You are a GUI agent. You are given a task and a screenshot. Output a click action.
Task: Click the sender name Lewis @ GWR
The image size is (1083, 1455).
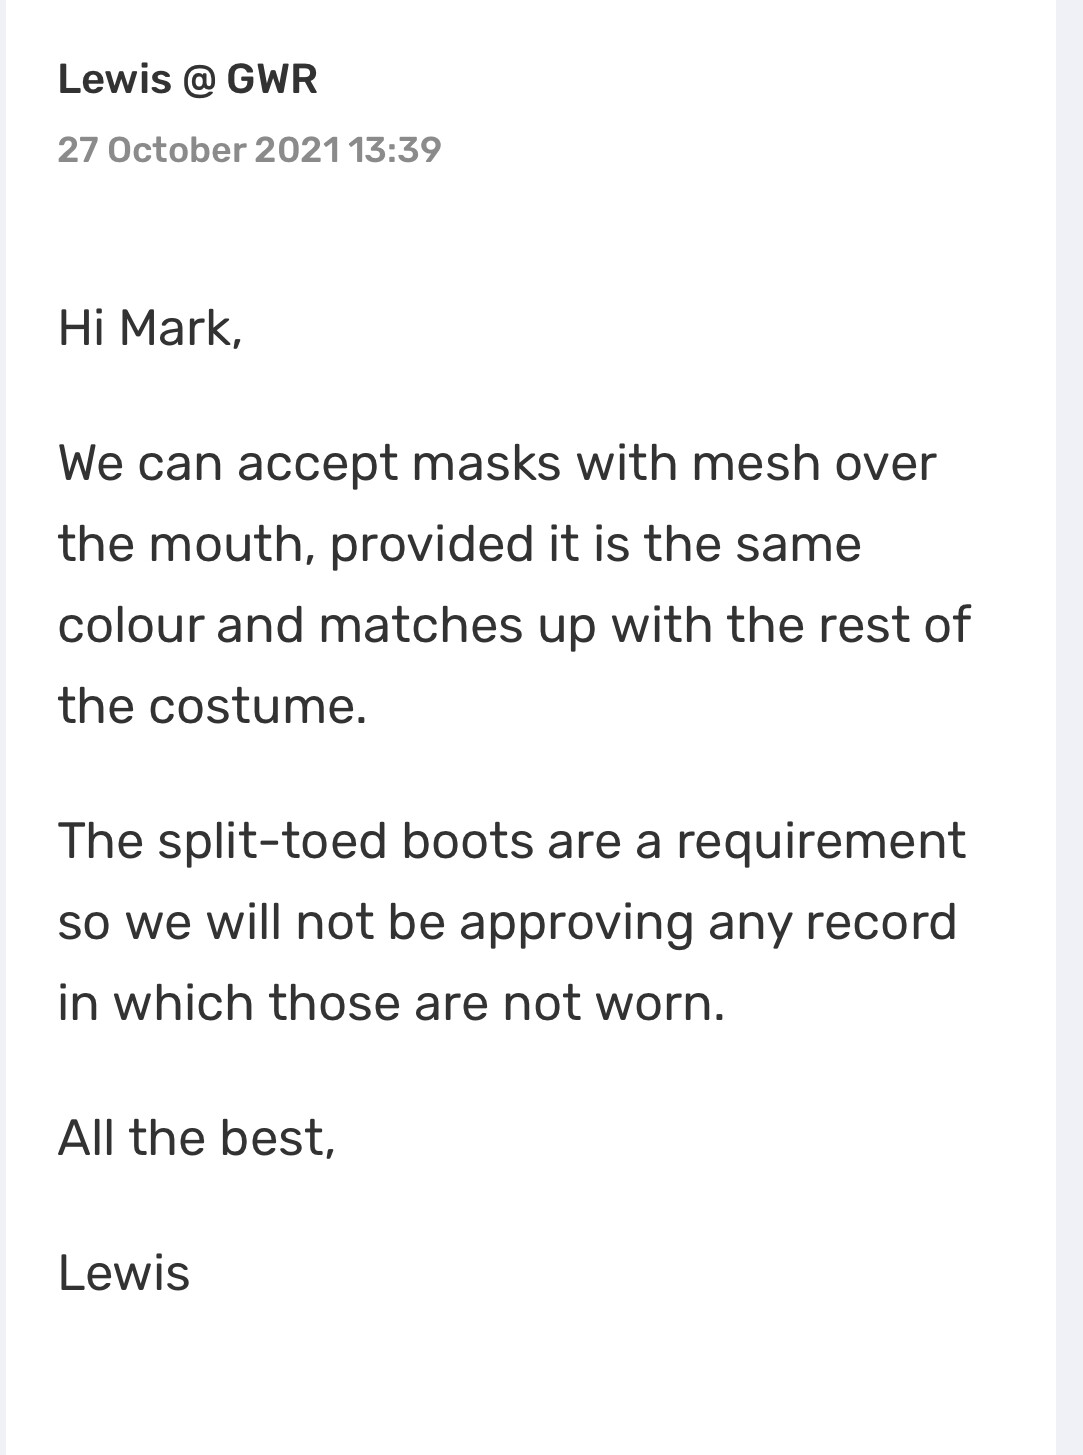188,79
